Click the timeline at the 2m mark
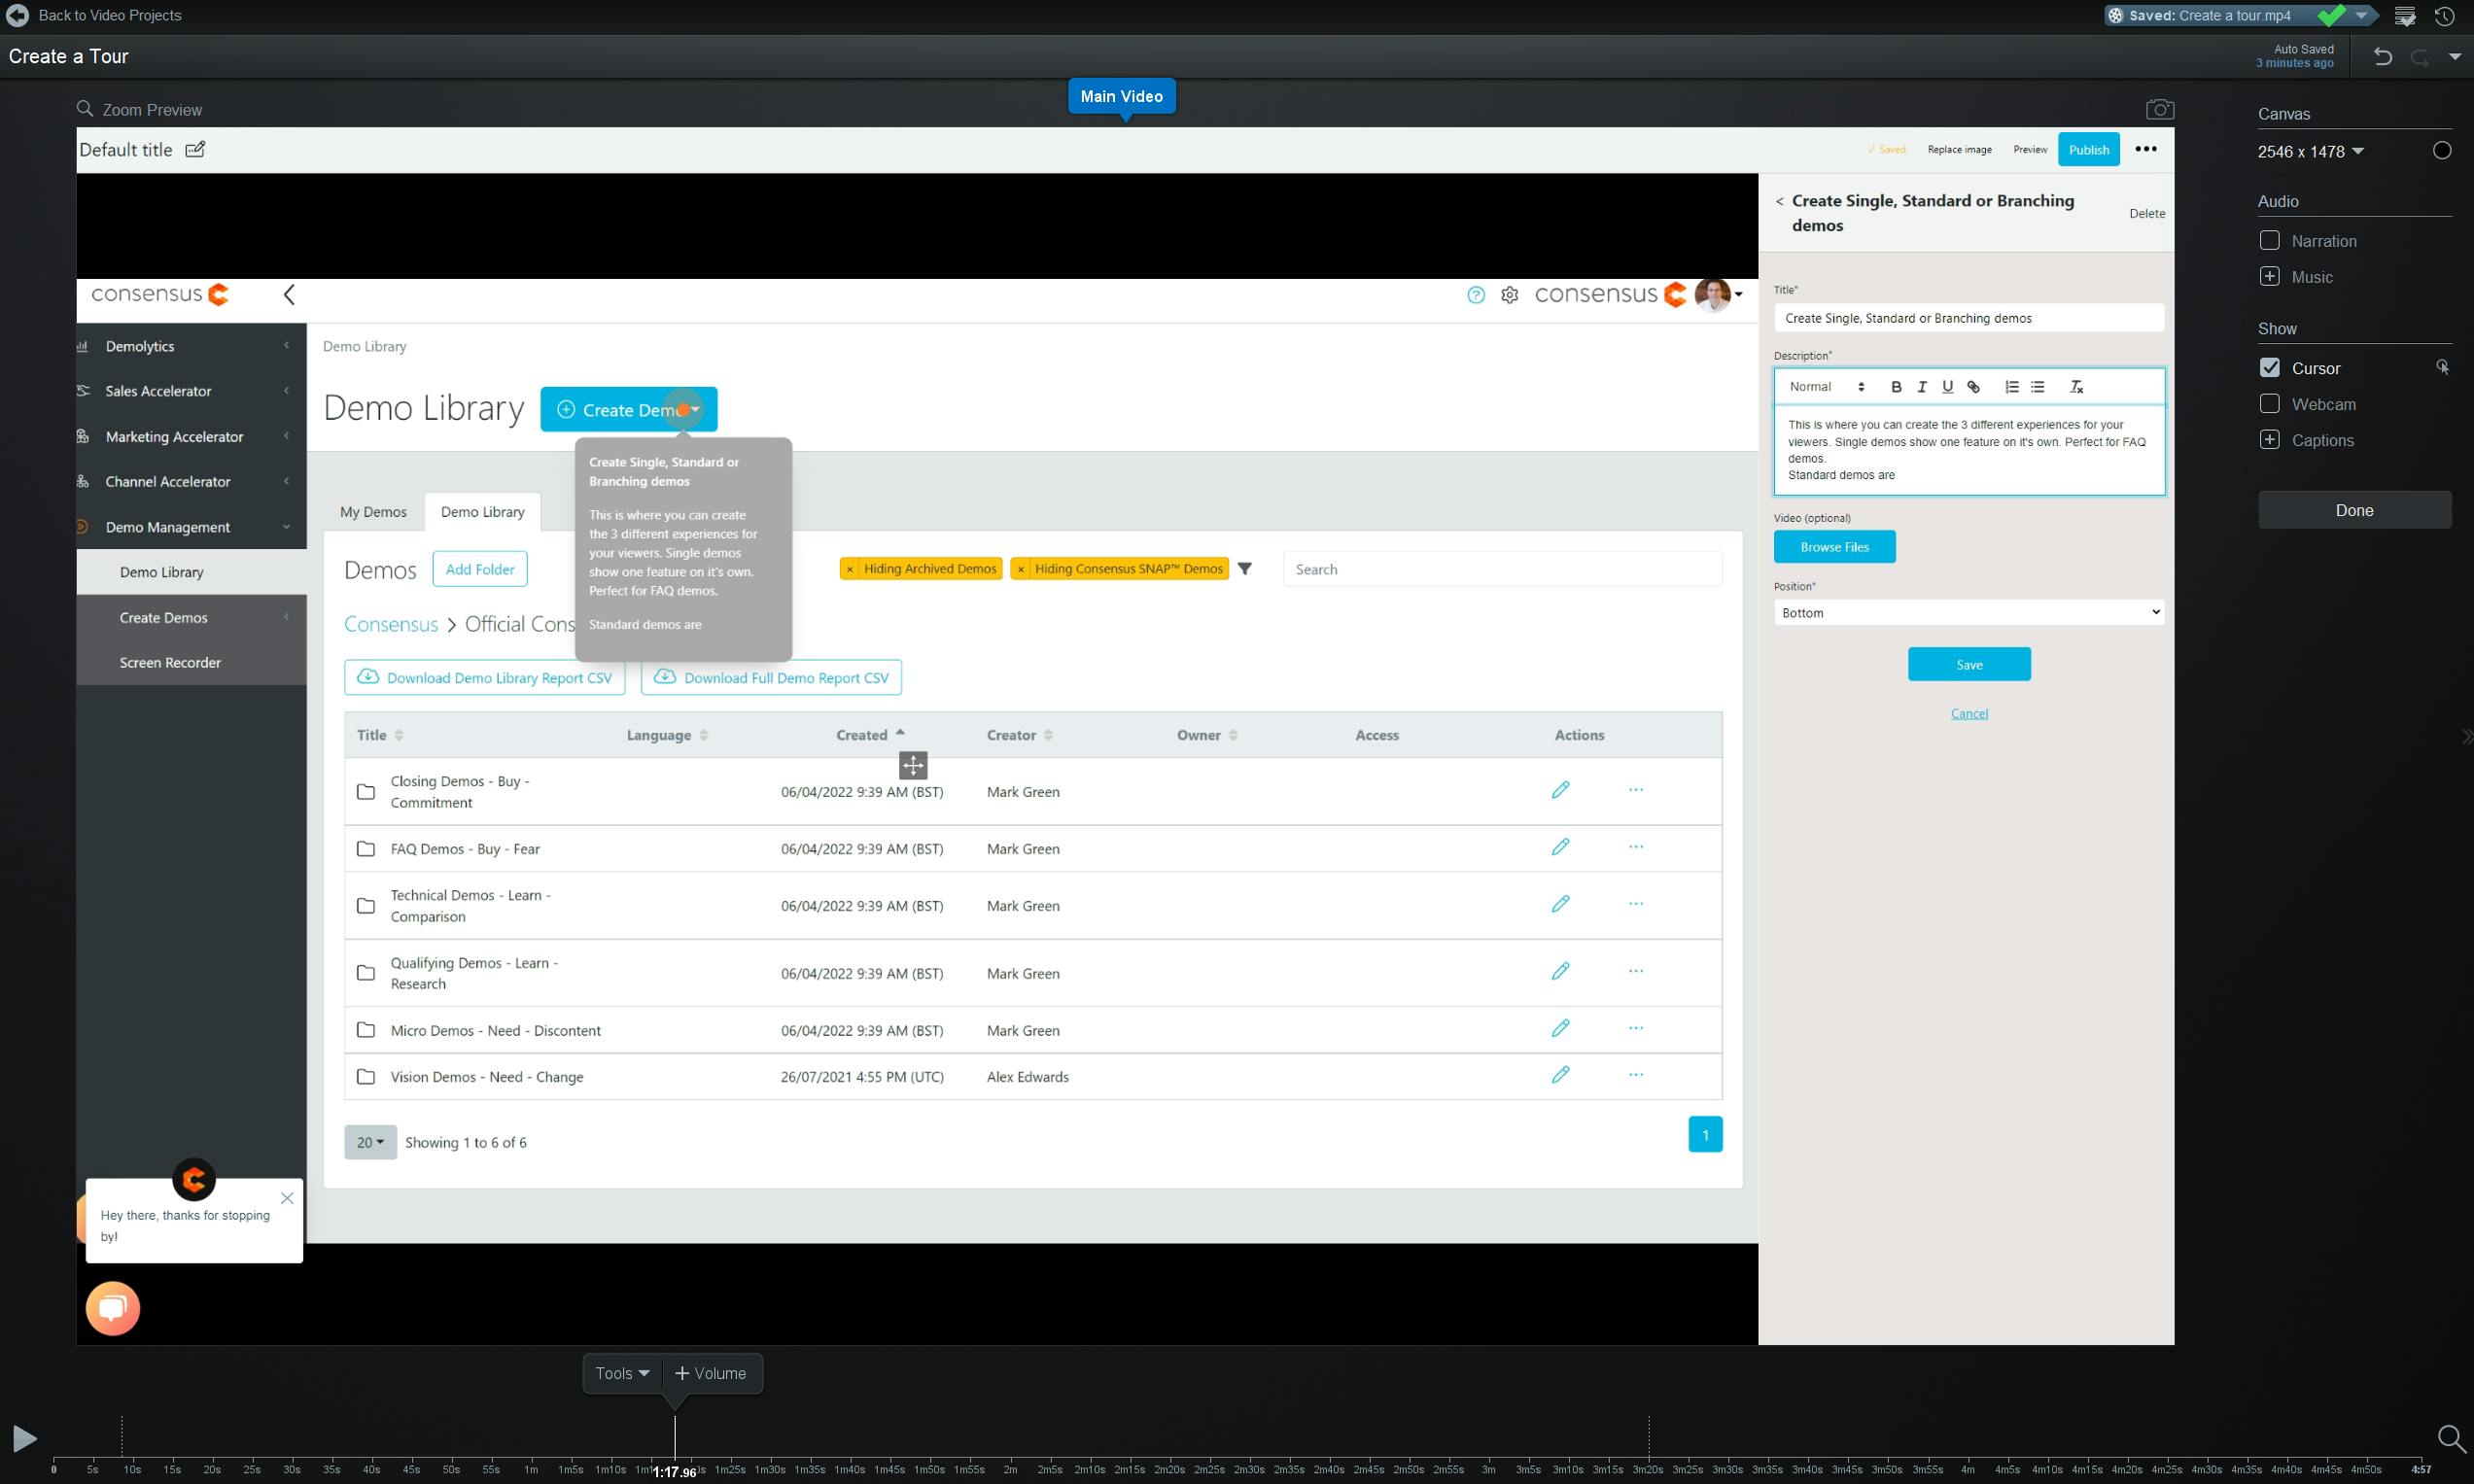 coord(1010,1460)
